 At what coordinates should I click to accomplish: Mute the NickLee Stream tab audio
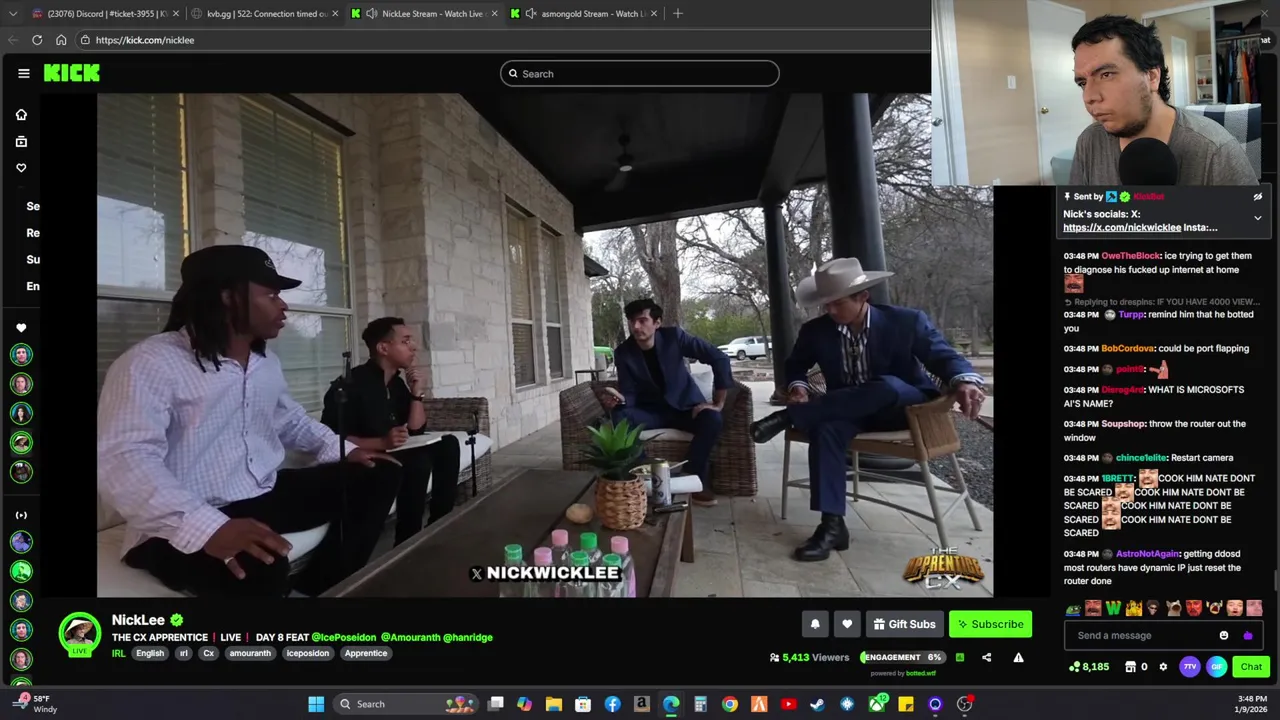[371, 13]
